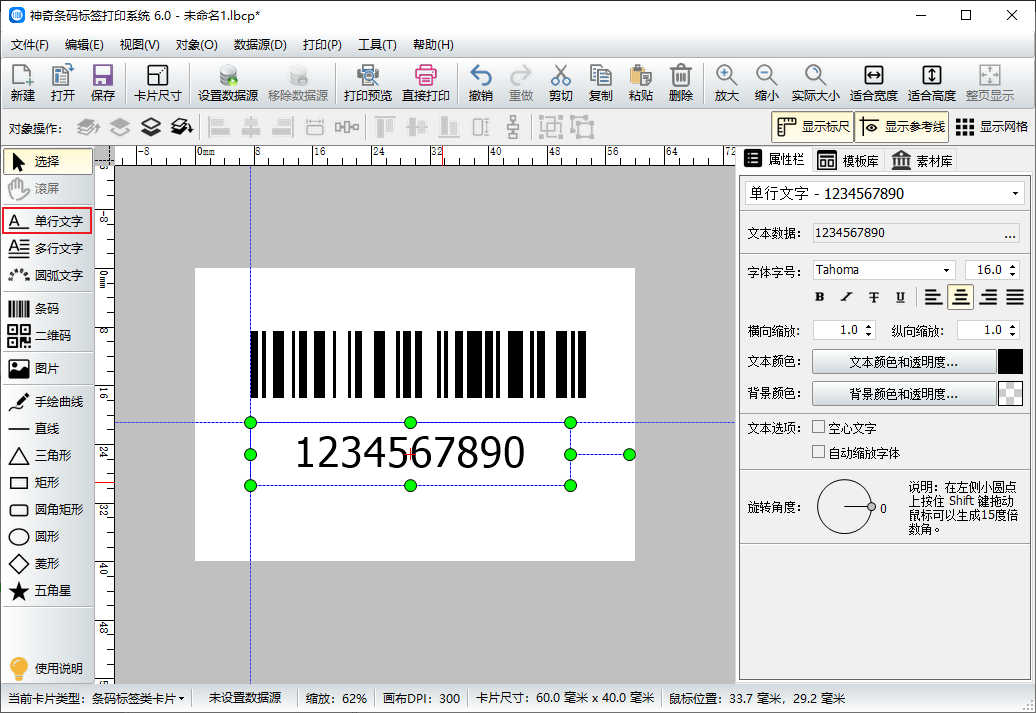Toggle italic text formatting
The height and width of the screenshot is (713, 1036).
[846, 297]
